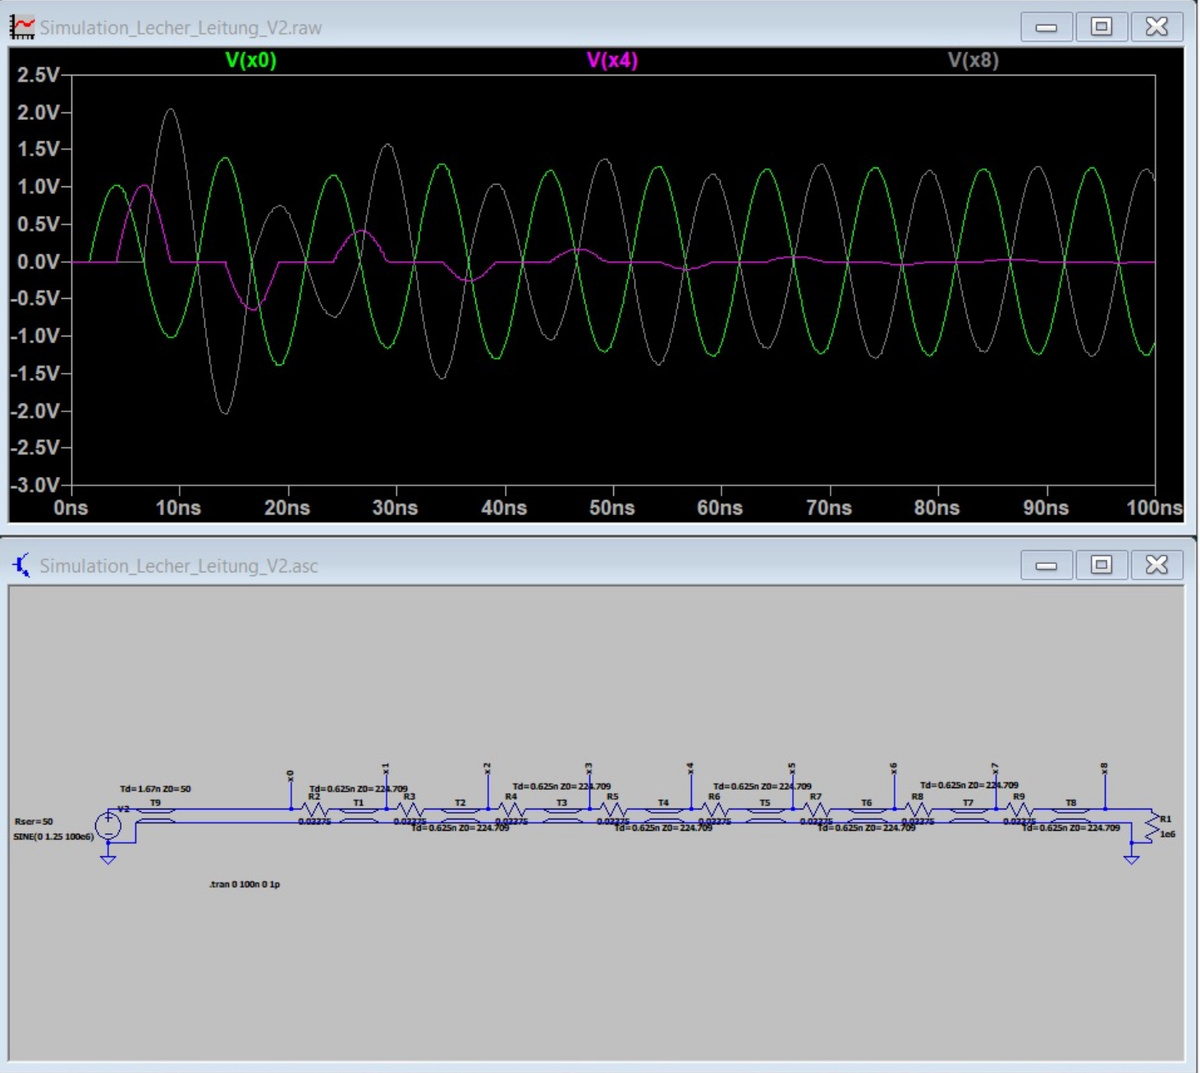Screen dimensions: 1200x1073
Task: Click the x7 net label
Action: (x=995, y=768)
